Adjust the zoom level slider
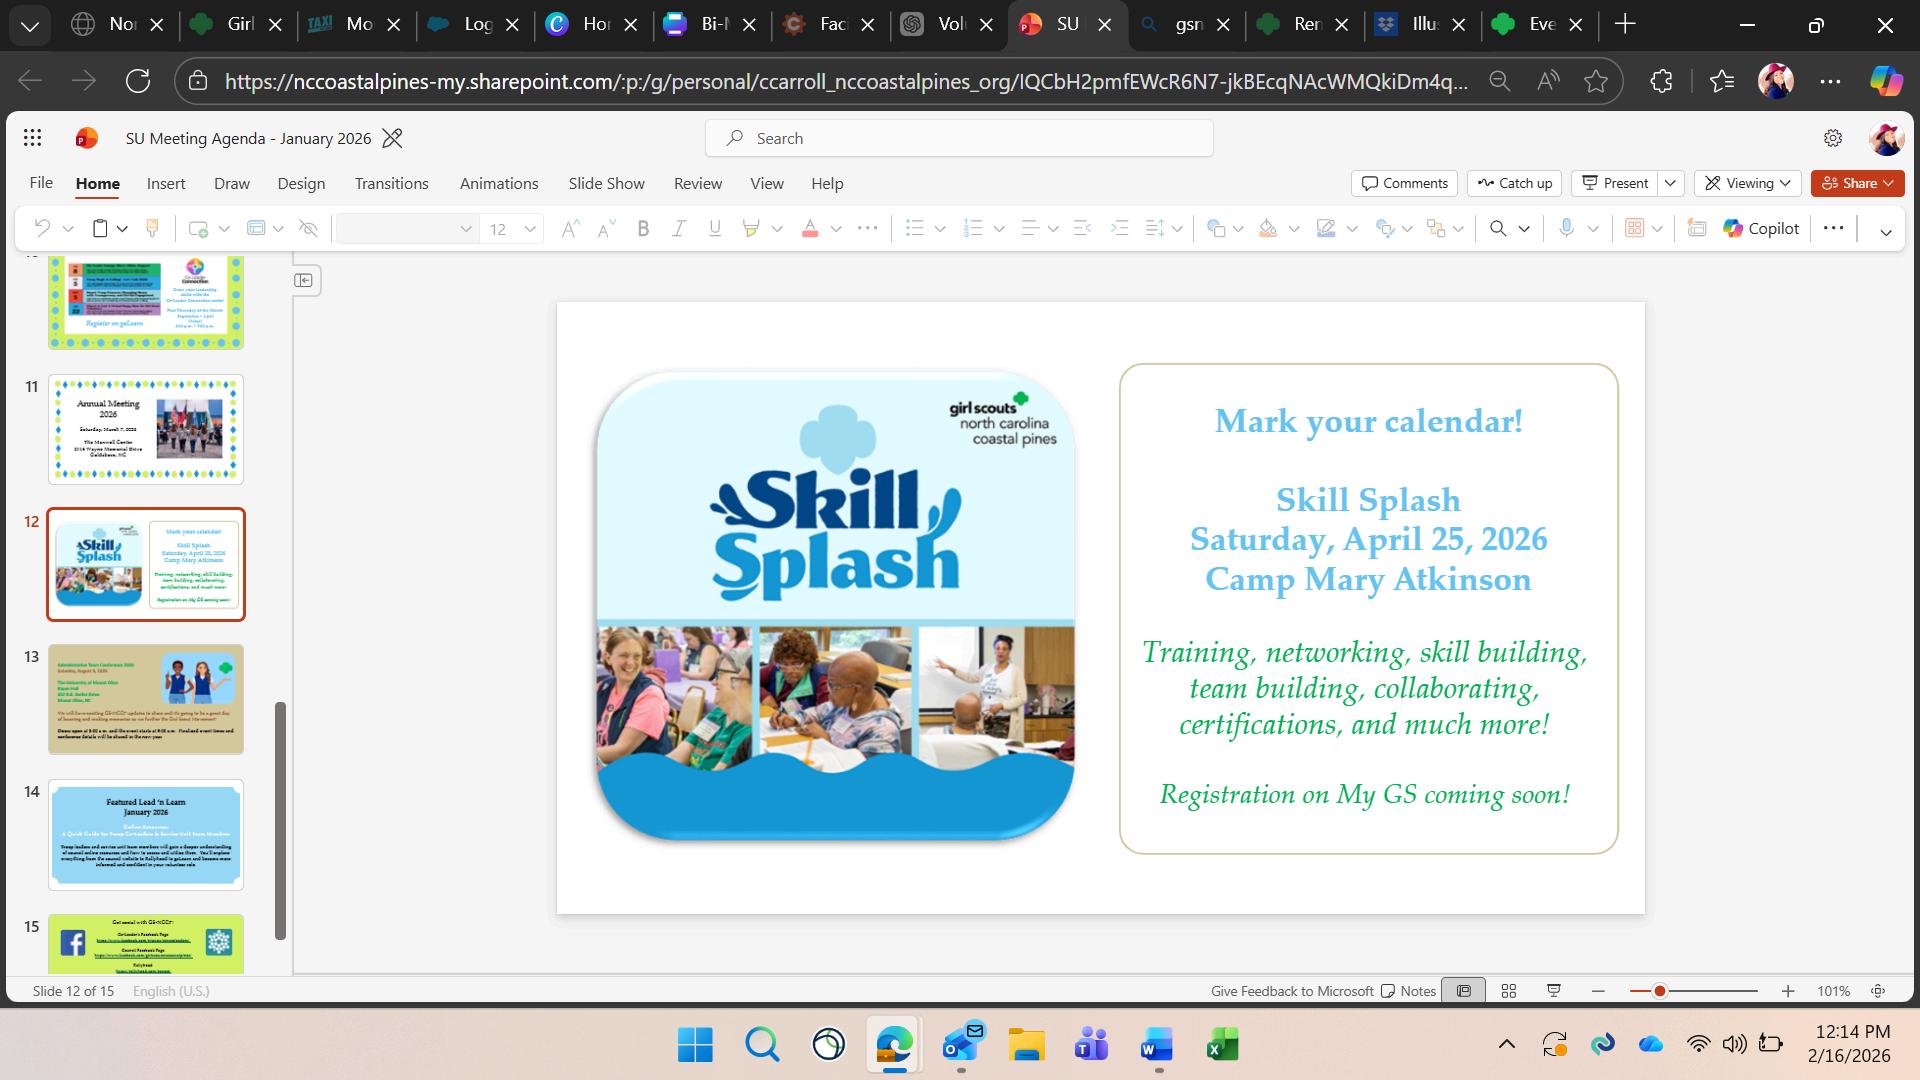This screenshot has width=1920, height=1080. [x=1659, y=991]
